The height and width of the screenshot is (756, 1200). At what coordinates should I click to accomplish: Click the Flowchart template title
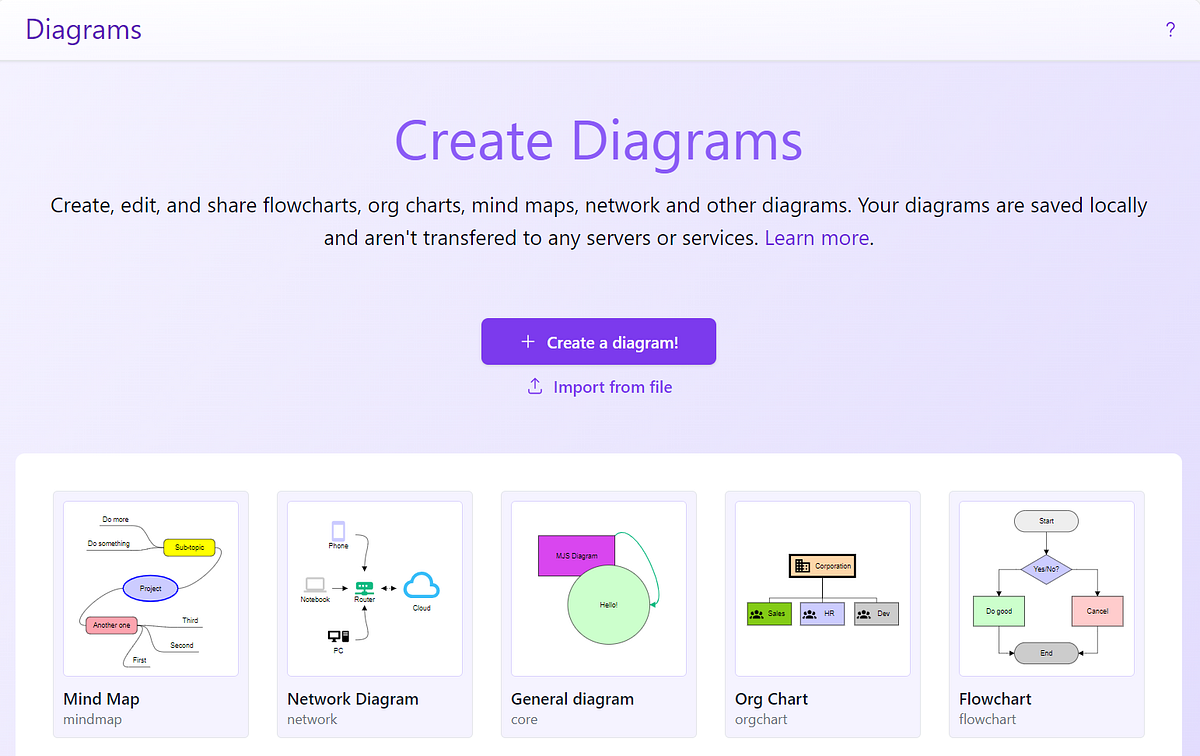tap(995, 699)
